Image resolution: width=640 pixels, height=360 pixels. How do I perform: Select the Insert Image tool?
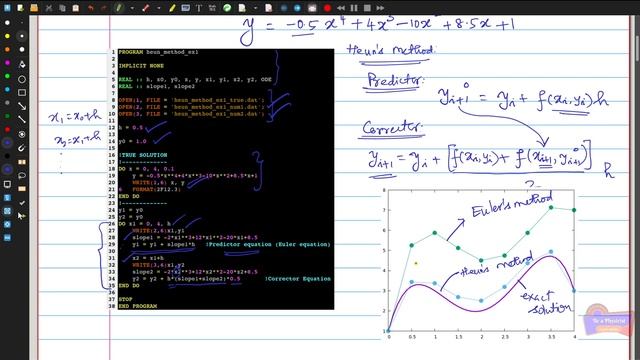185,8
